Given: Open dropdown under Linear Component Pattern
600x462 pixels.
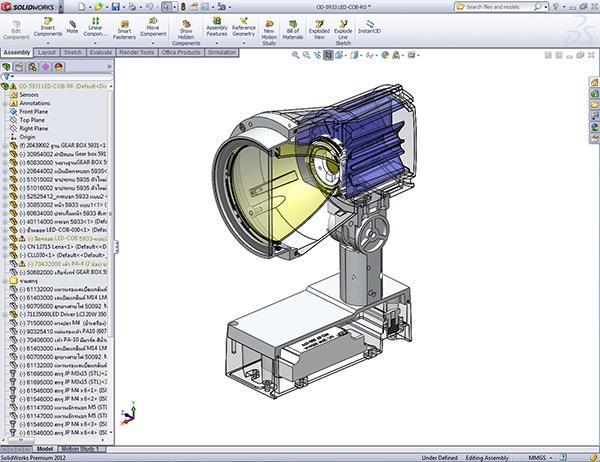Looking at the screenshot, I should [95, 43].
